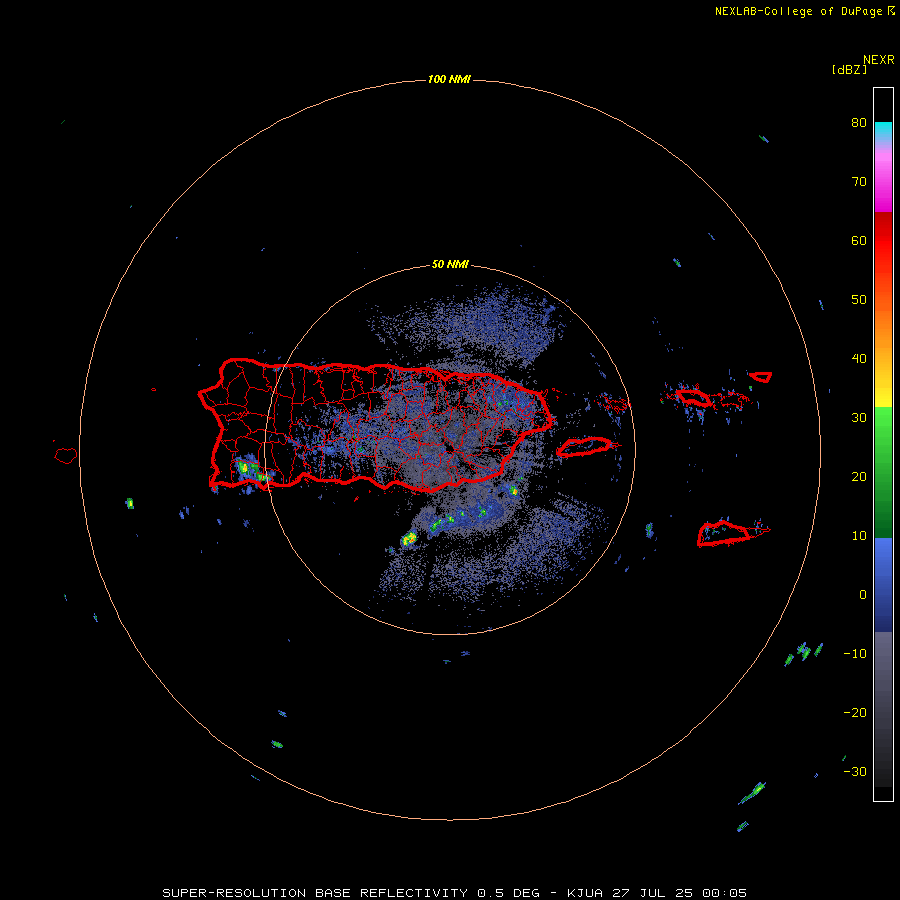
Task: Click the green segment of the color bar
Action: 883,472
